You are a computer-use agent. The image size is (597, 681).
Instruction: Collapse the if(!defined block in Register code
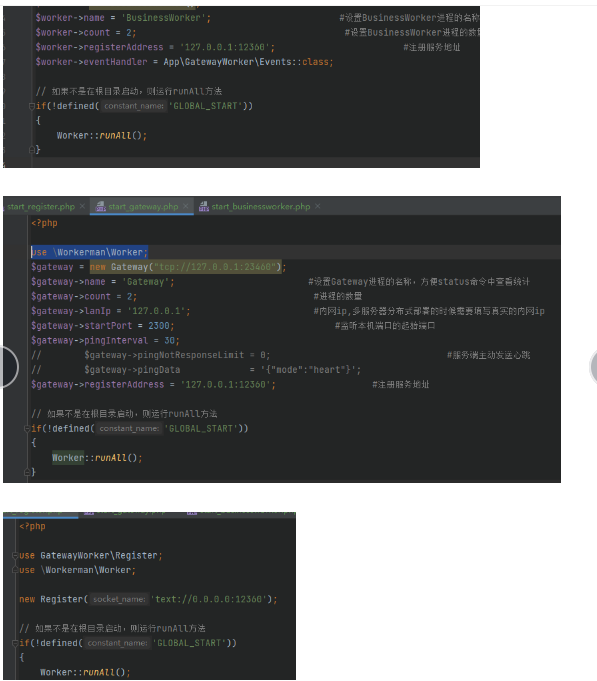click(x=15, y=643)
